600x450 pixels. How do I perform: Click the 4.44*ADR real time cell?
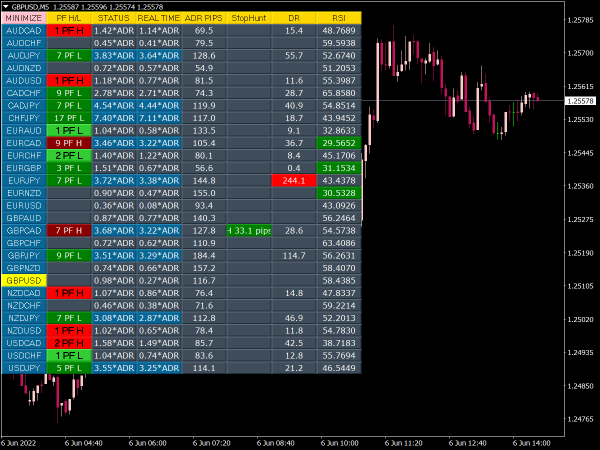[x=159, y=106]
